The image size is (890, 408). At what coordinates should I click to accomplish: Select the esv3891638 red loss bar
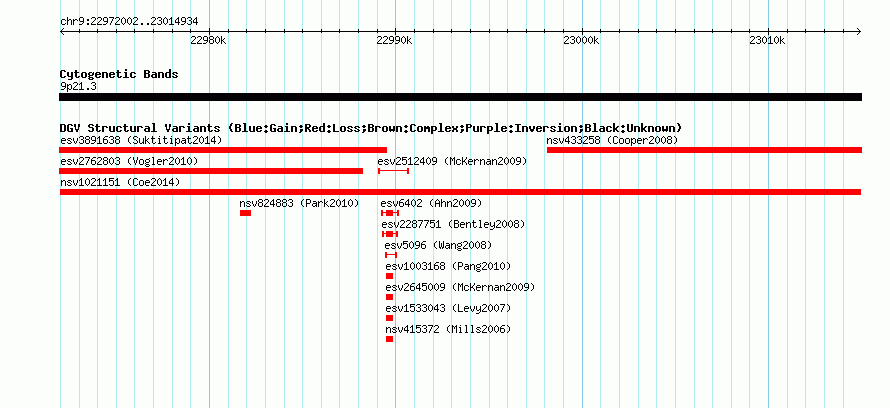click(x=223, y=150)
